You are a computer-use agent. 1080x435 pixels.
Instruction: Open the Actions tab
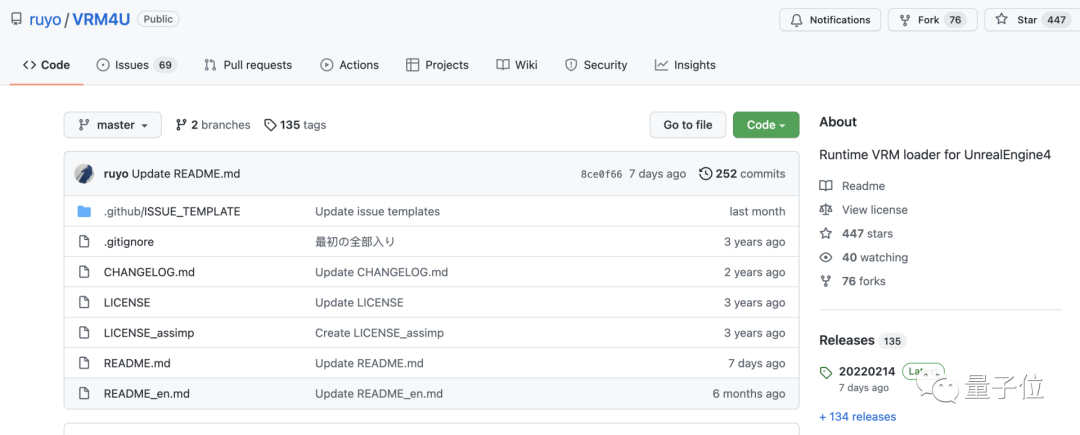[349, 65]
